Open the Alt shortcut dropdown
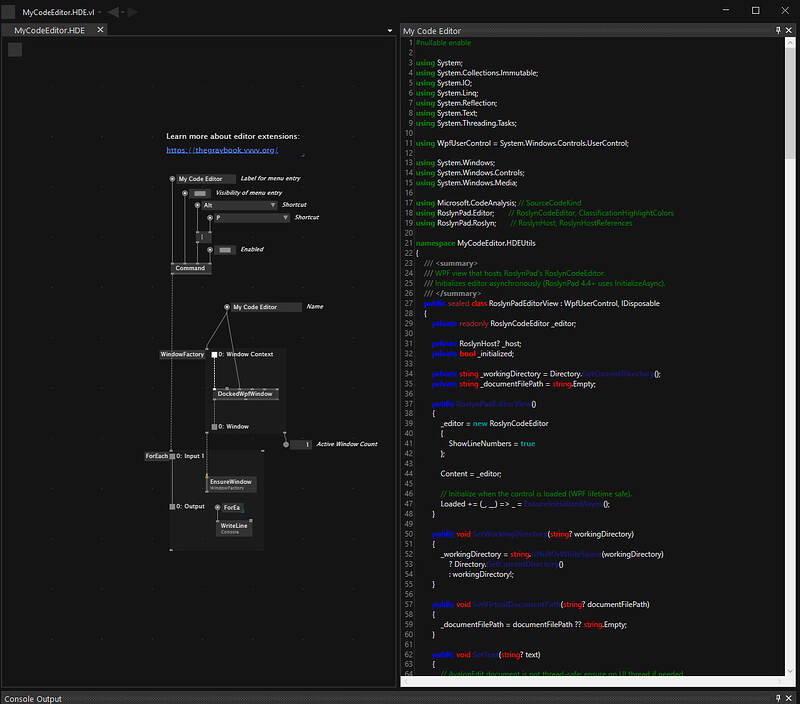800x704 pixels. (272, 205)
